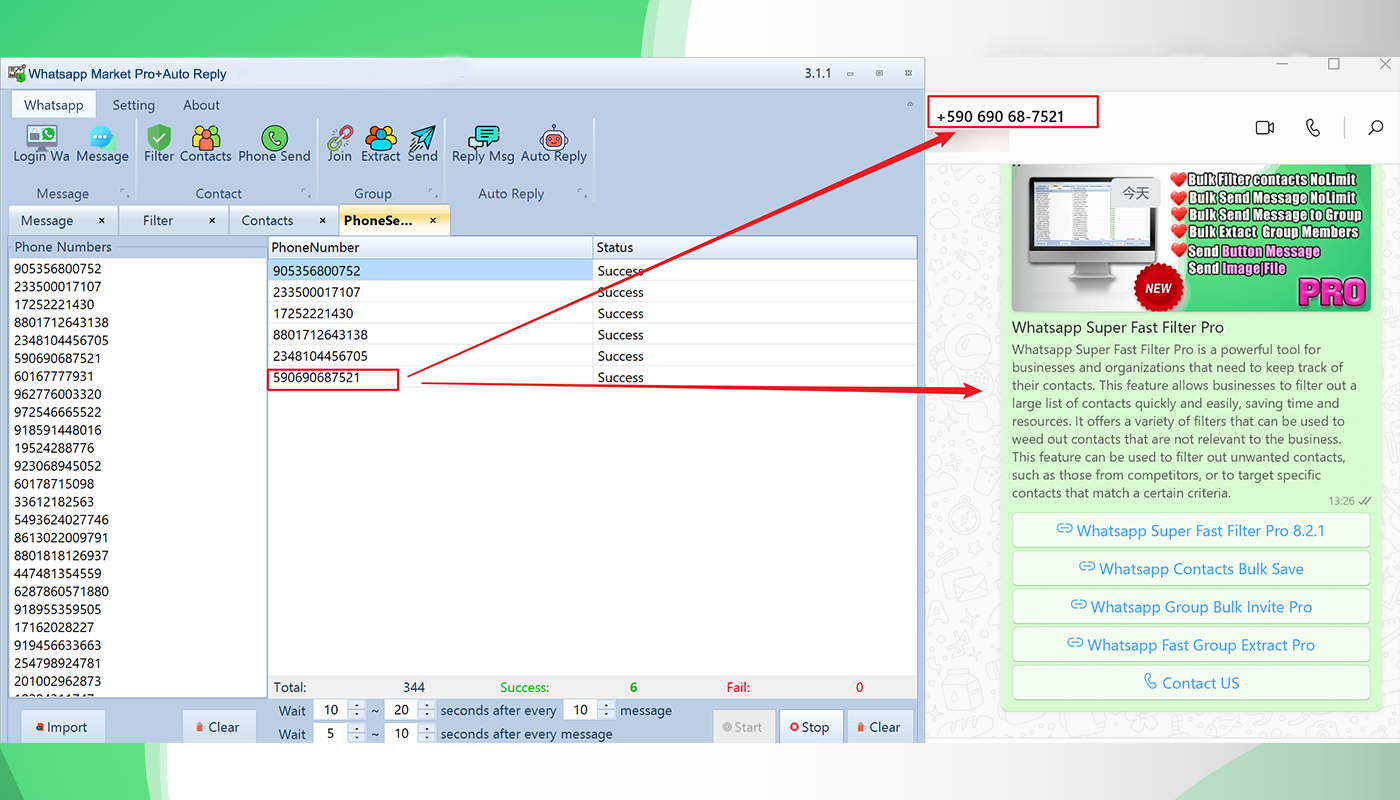The height and width of the screenshot is (800, 1400).
Task: Search the chat in WhatsApp window
Action: tap(1376, 128)
